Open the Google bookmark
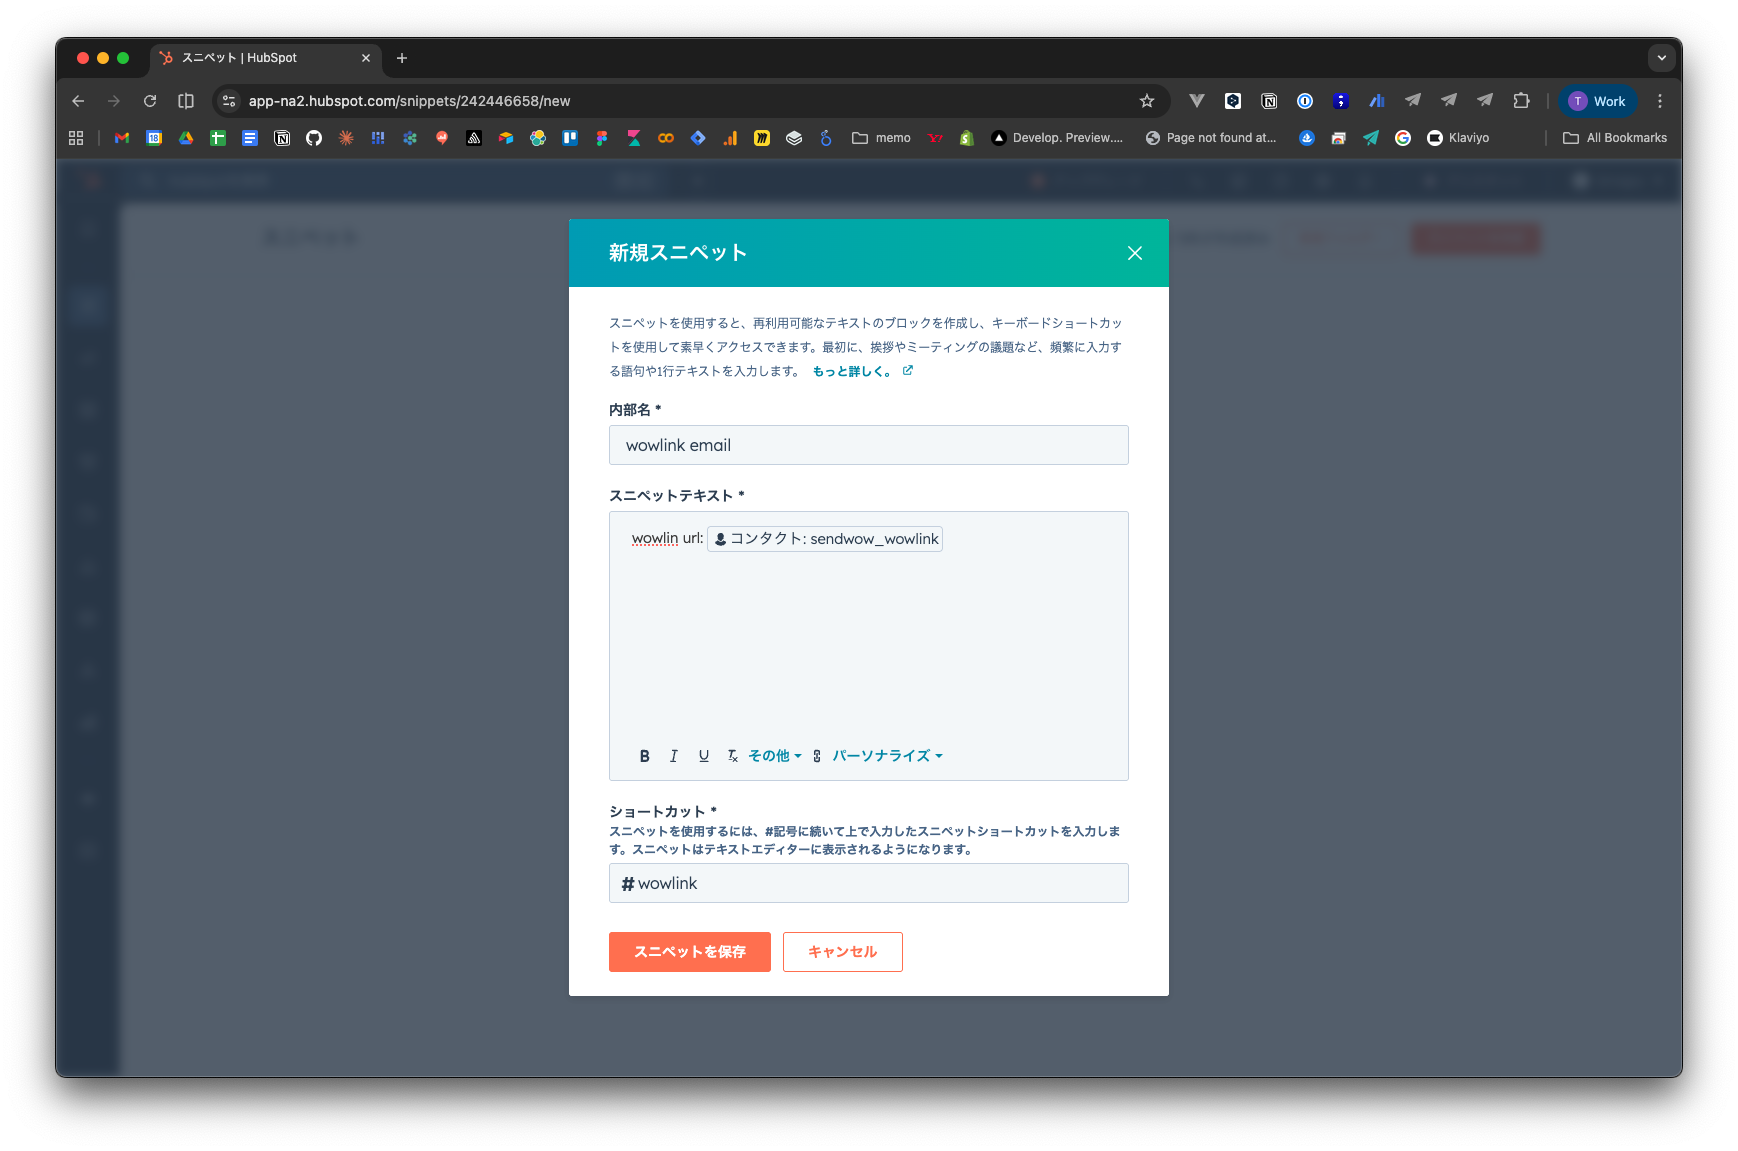 point(1403,138)
